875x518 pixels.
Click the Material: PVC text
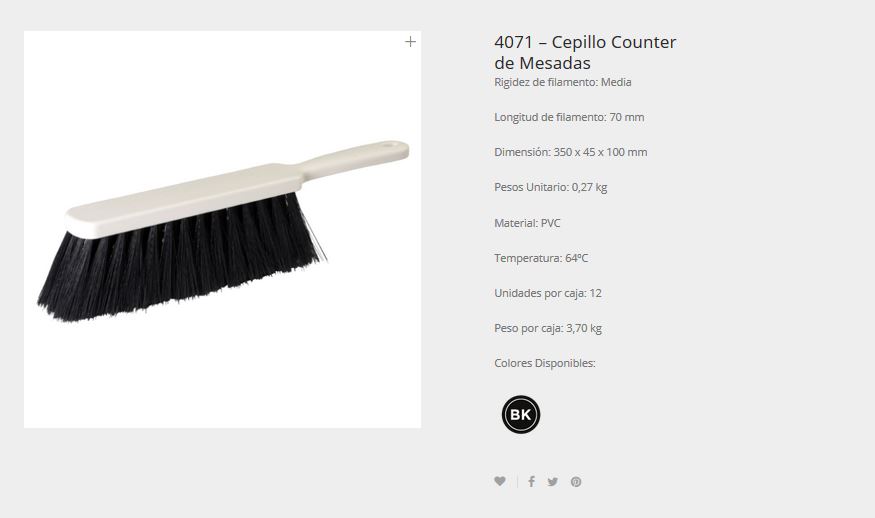click(527, 223)
